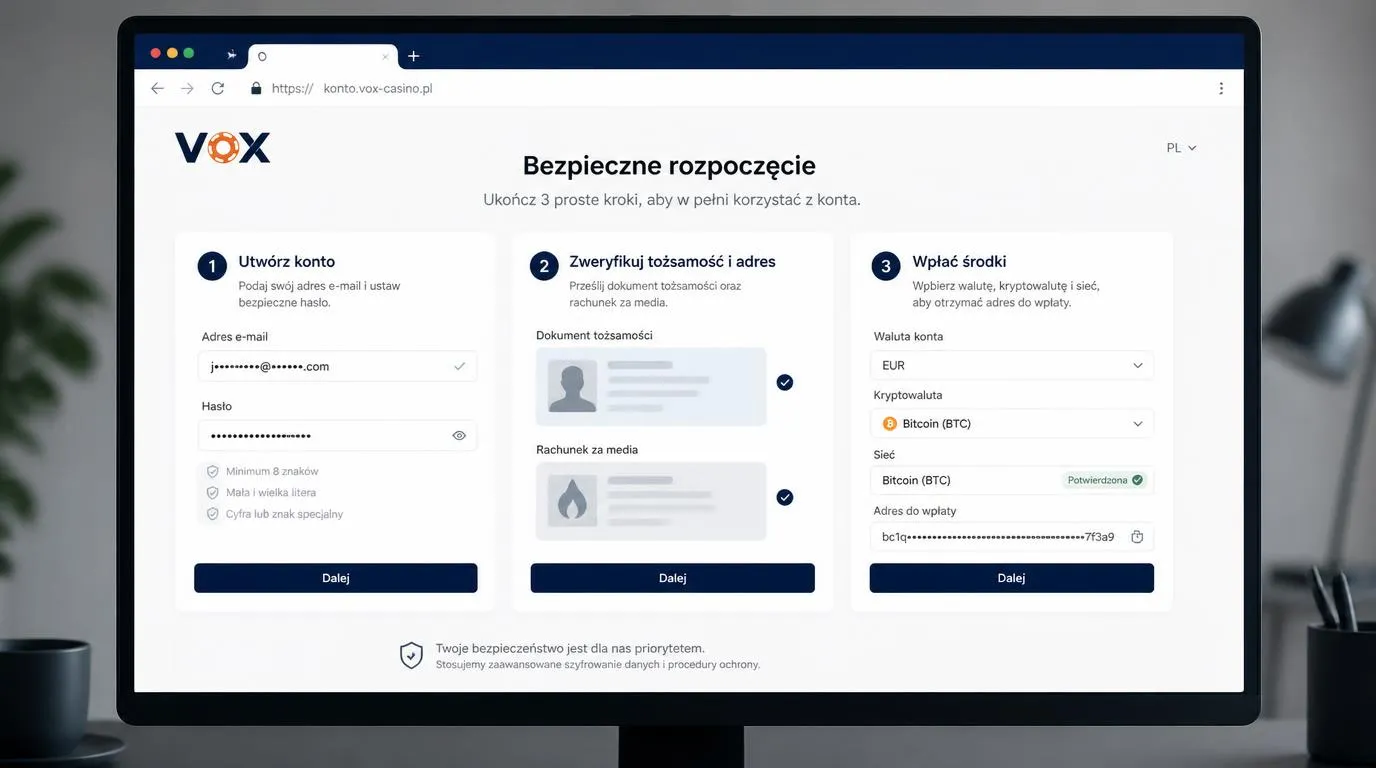Screen dimensions: 1376x768
Task: Click the VOX casino logo
Action: 222,148
